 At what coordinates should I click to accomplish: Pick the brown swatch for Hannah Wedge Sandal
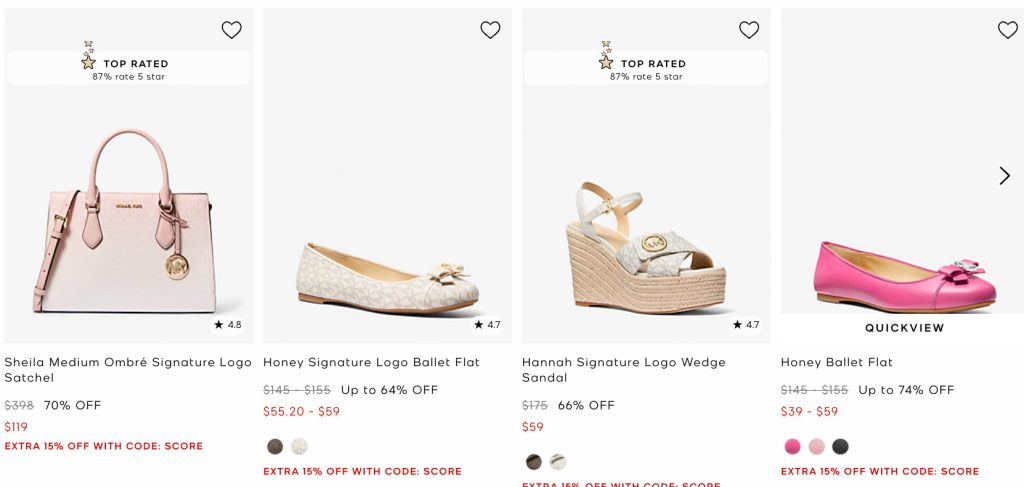click(x=534, y=462)
